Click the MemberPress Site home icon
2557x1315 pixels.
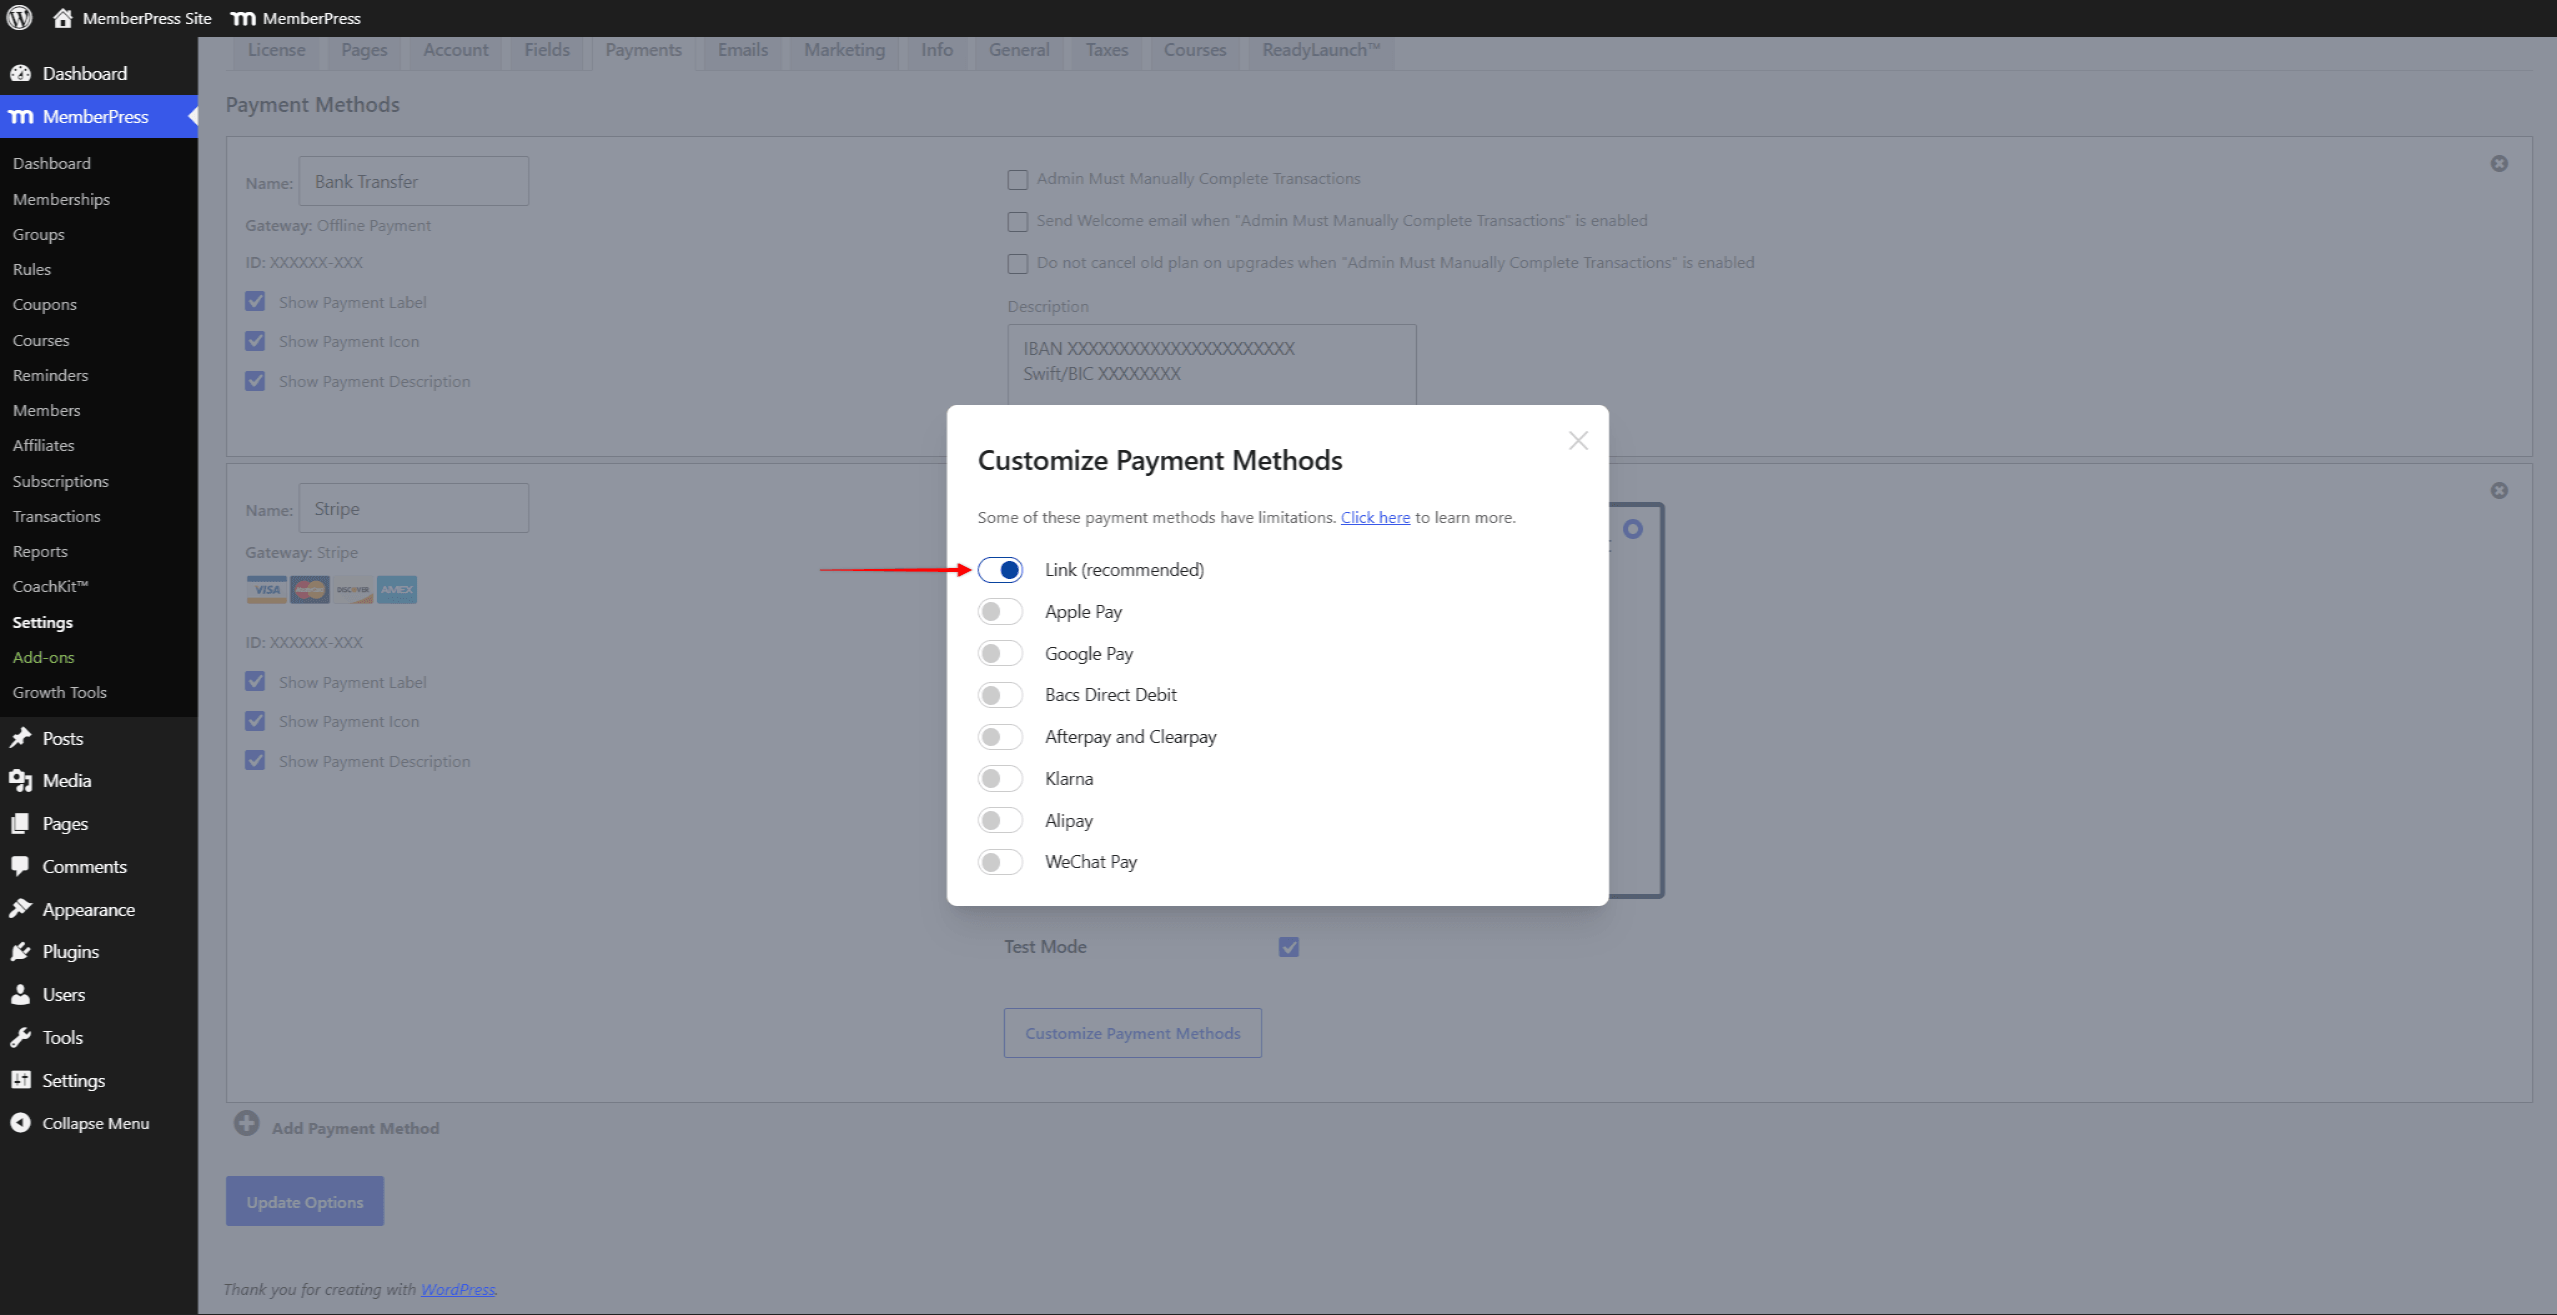[63, 18]
